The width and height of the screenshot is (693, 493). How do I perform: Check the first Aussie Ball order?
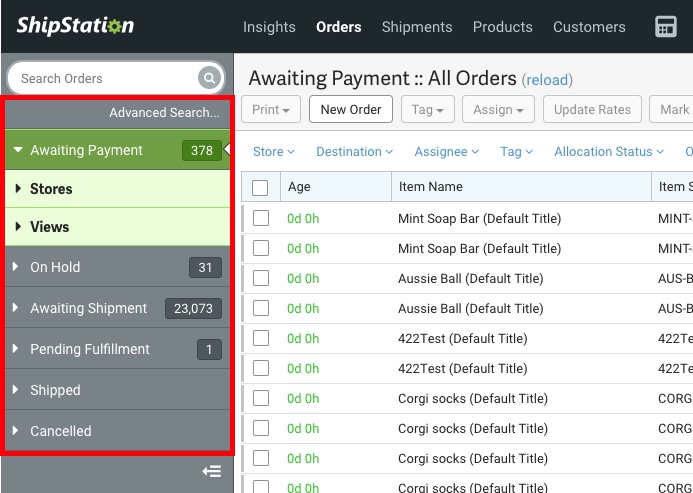pos(261,278)
